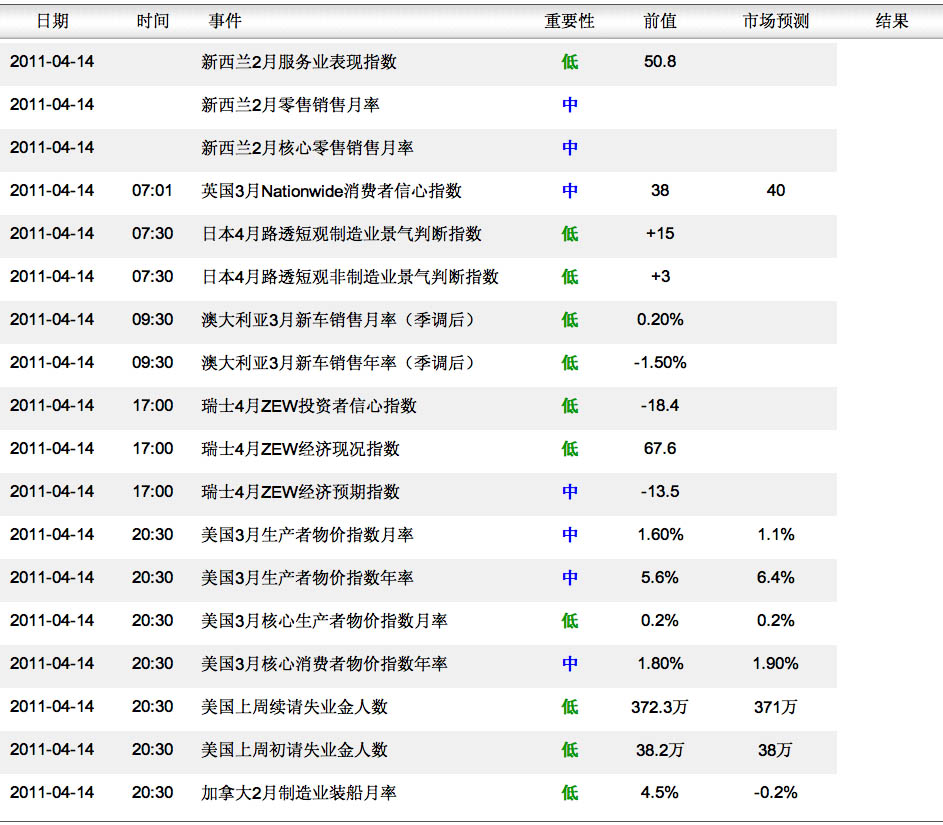
Task: Click the 事件 column header
Action: [x=225, y=21]
